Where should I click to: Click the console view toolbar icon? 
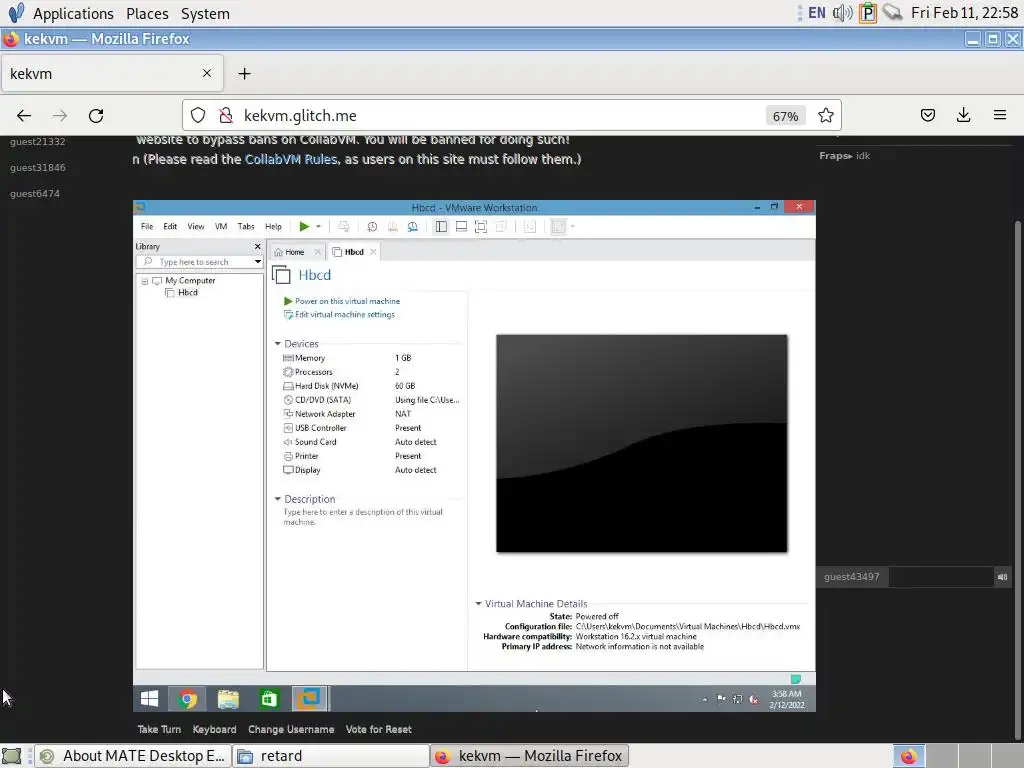(530, 227)
